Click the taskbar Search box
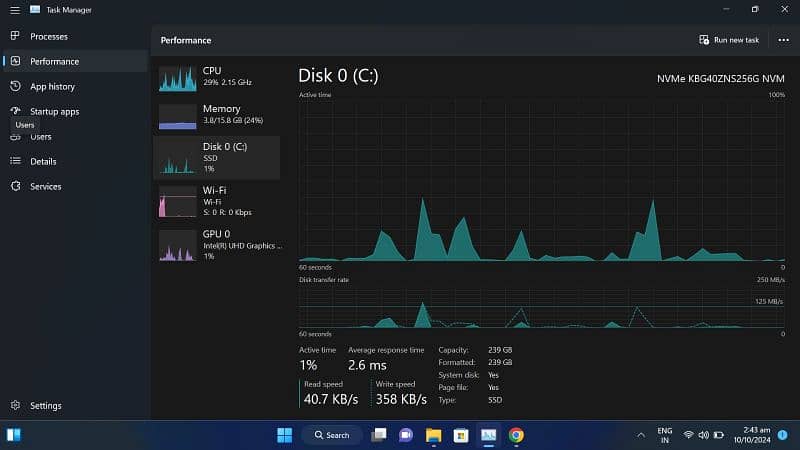This screenshot has height=450, width=800. tap(331, 435)
